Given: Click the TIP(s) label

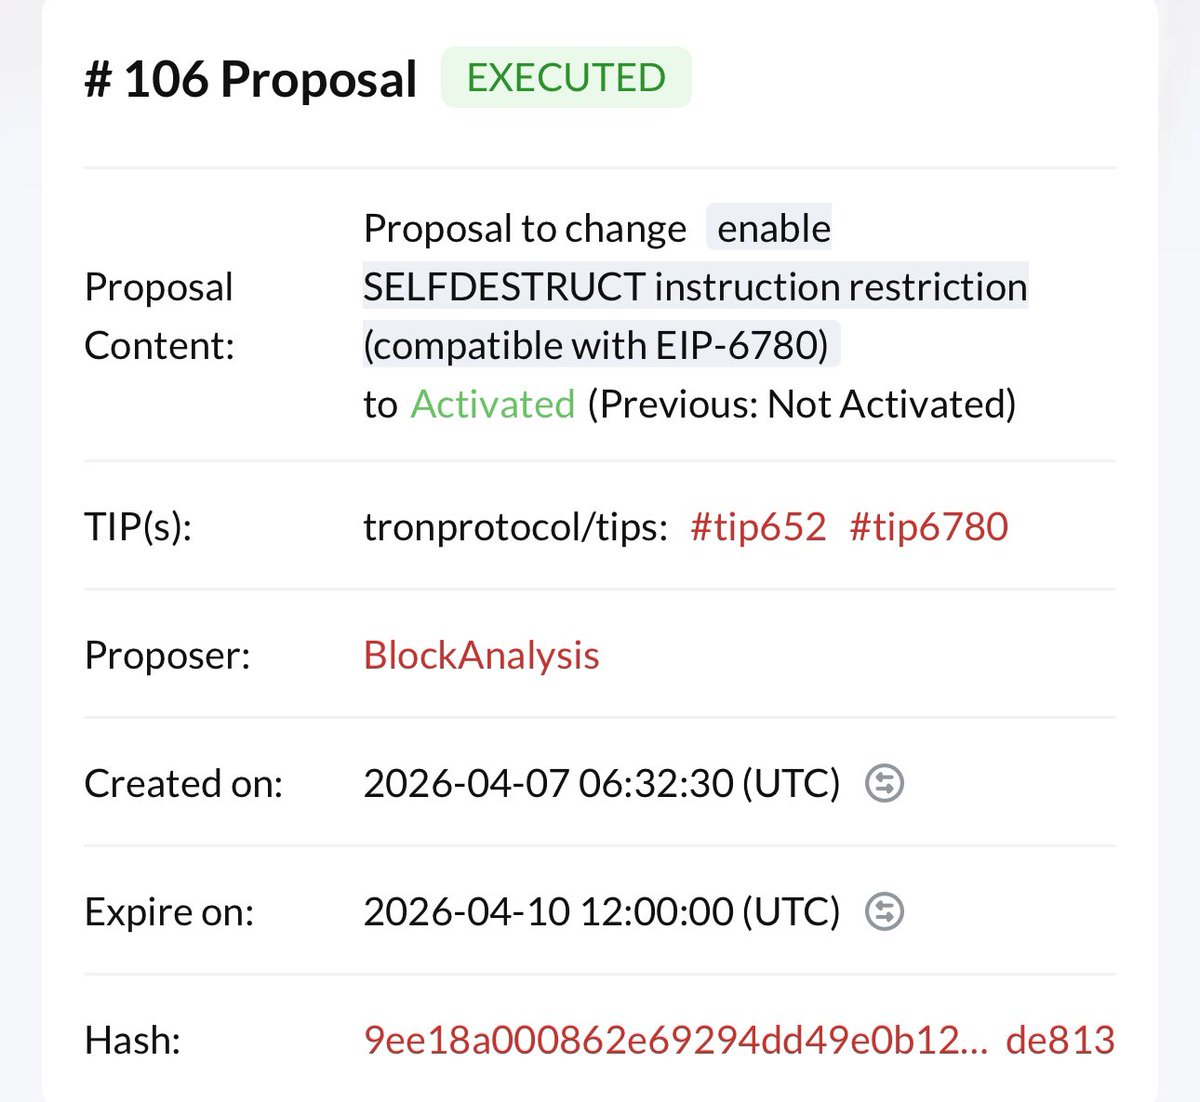Looking at the screenshot, I should pyautogui.click(x=138, y=527).
